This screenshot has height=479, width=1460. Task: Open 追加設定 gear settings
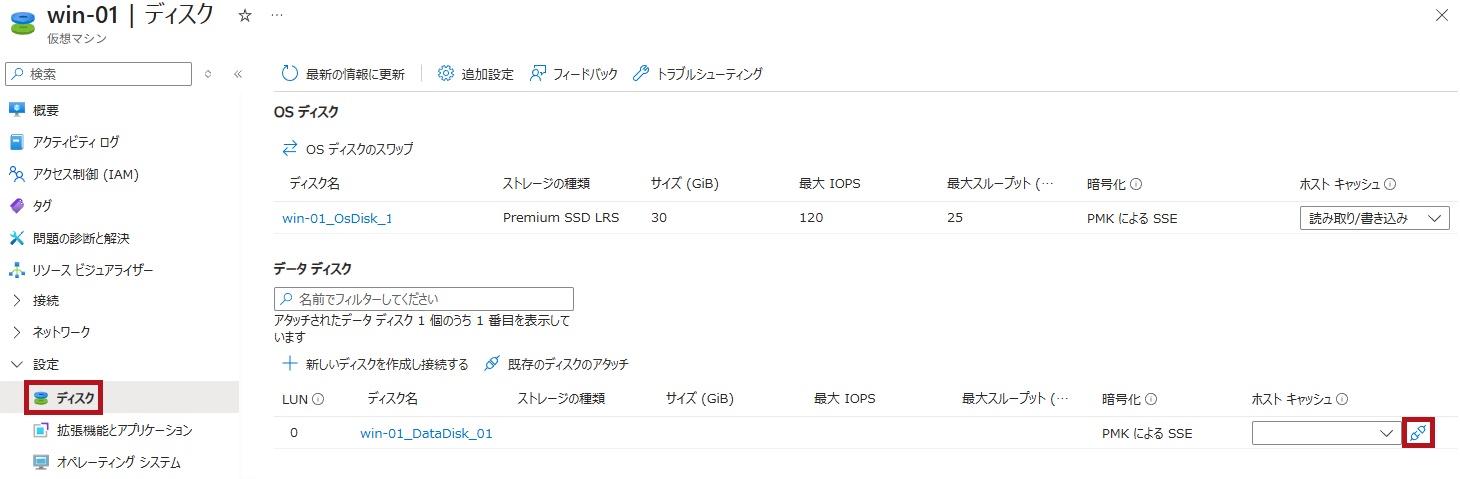coord(446,74)
